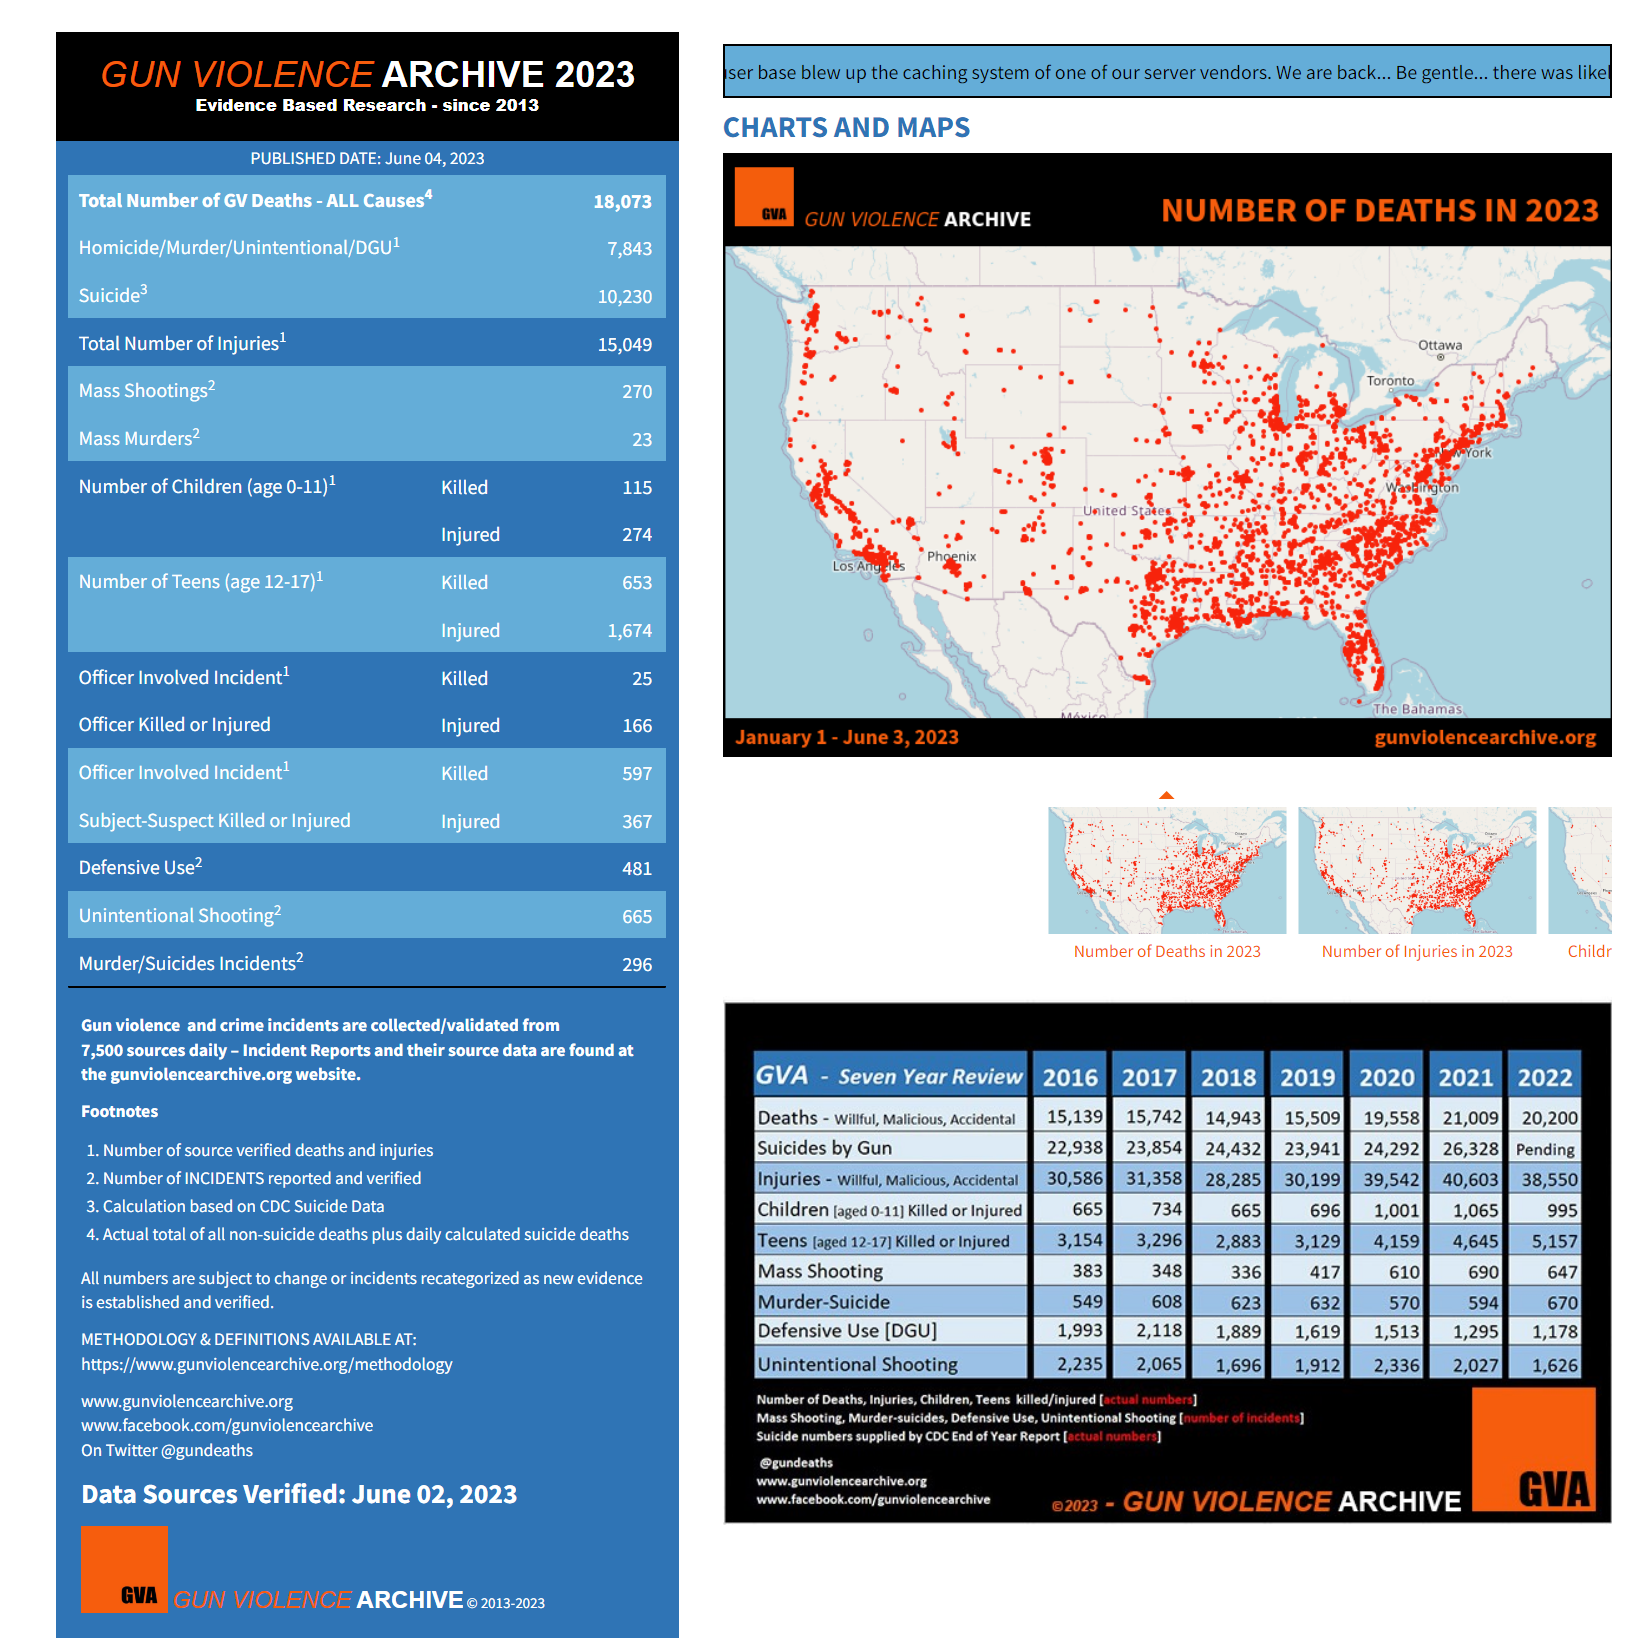Click PUBLISHED DATE: June 04, 2023 text
Screen dimensions: 1627x1651
367,158
